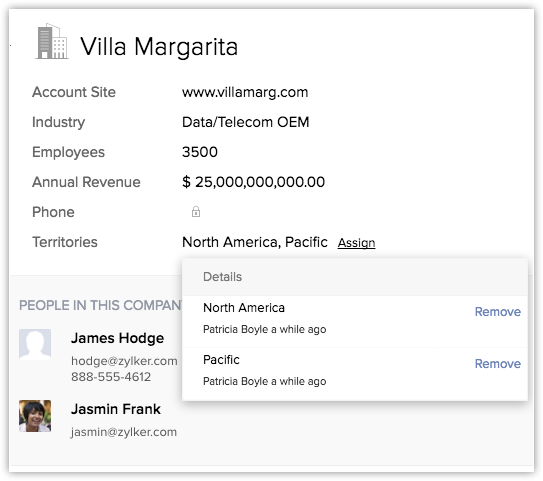Image resolution: width=543 pixels, height=481 pixels.
Task: Open the Jasmin Frank contact name
Action: click(116, 409)
